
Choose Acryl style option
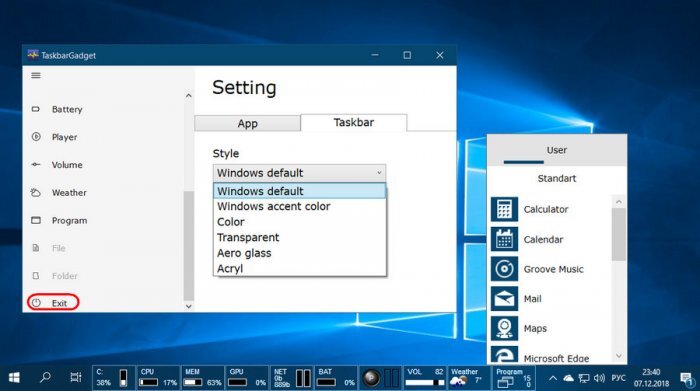pos(299,268)
